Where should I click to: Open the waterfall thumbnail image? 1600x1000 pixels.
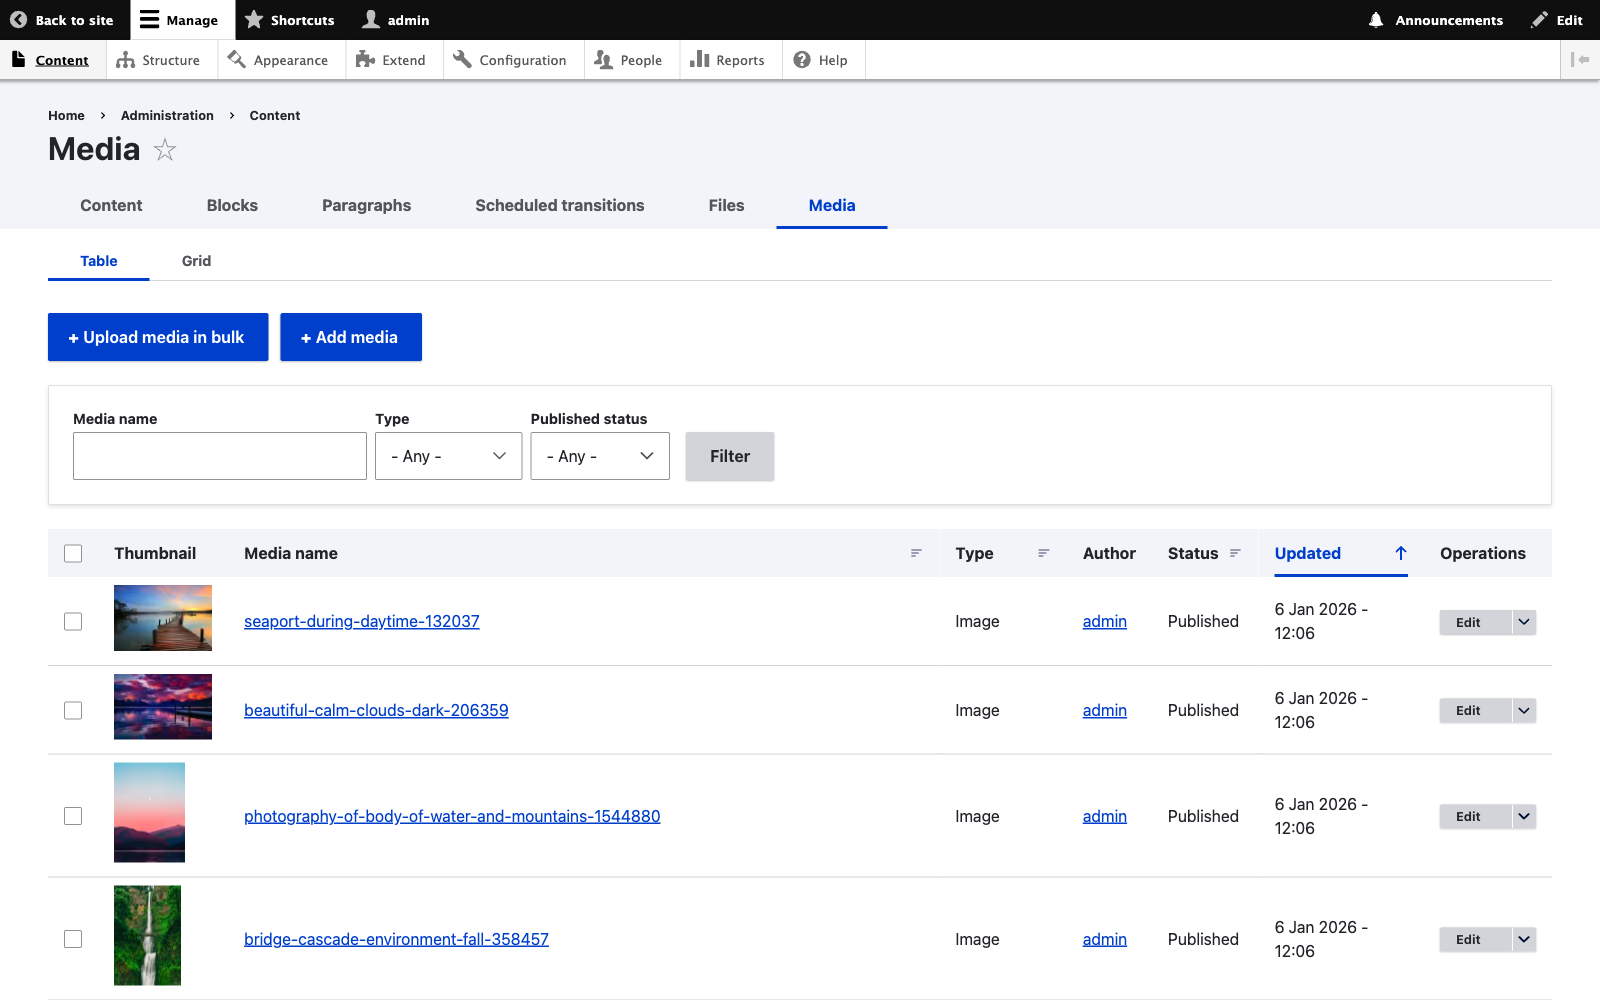148,935
